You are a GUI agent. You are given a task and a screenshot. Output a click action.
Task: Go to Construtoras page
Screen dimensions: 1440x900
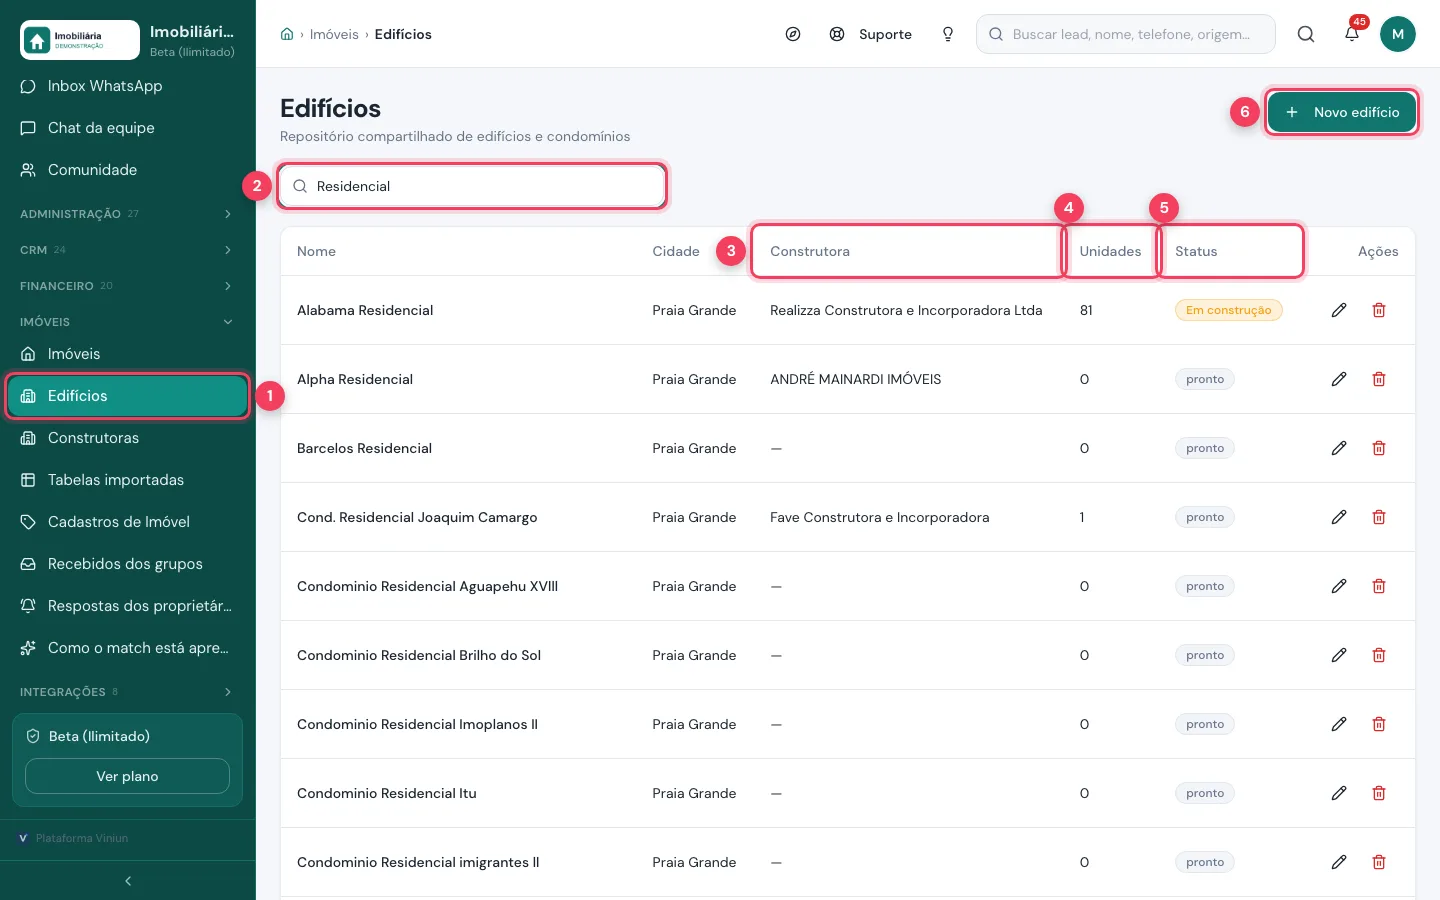pos(128,438)
